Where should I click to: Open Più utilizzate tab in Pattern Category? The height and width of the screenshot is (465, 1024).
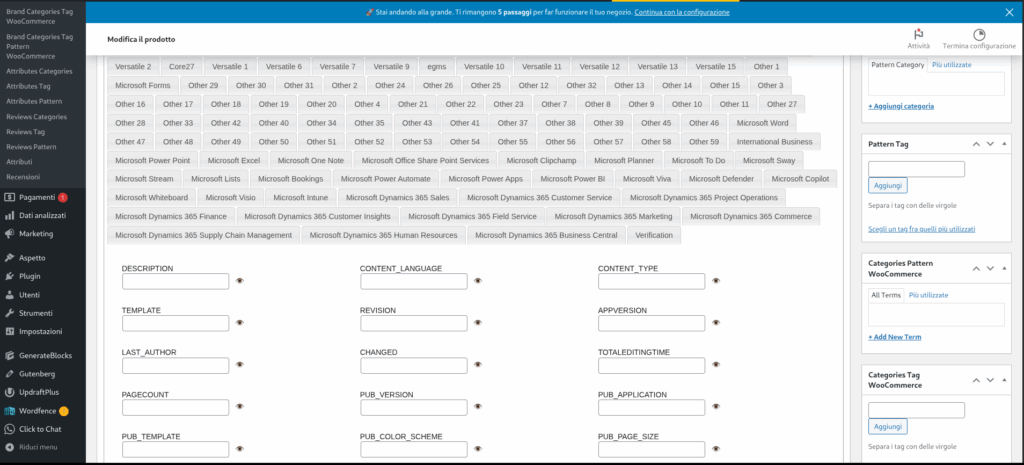pyautogui.click(x=952, y=65)
